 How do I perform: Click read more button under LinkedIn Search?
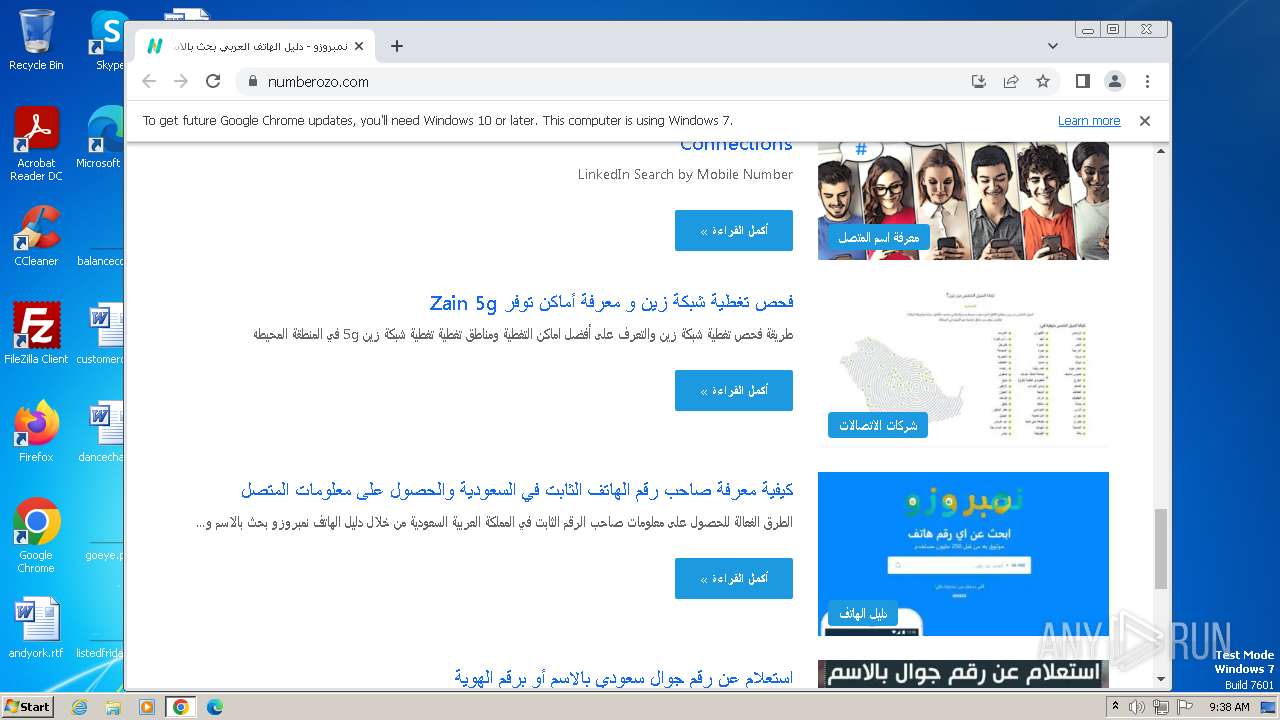(x=734, y=230)
